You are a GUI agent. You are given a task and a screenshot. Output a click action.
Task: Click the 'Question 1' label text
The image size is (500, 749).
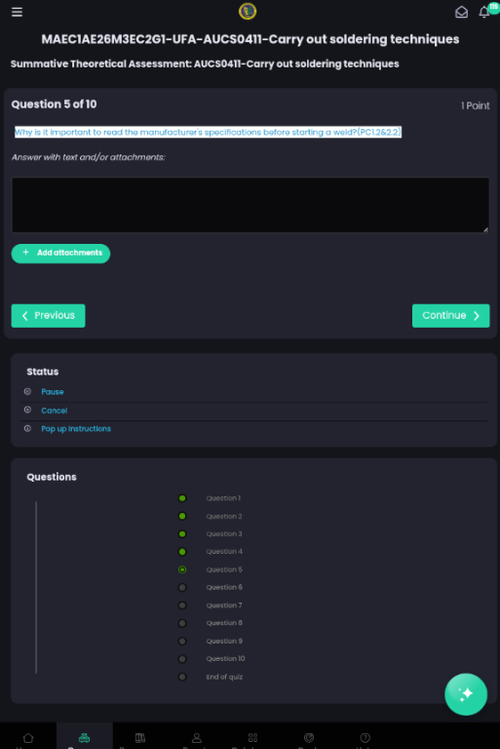click(x=223, y=498)
